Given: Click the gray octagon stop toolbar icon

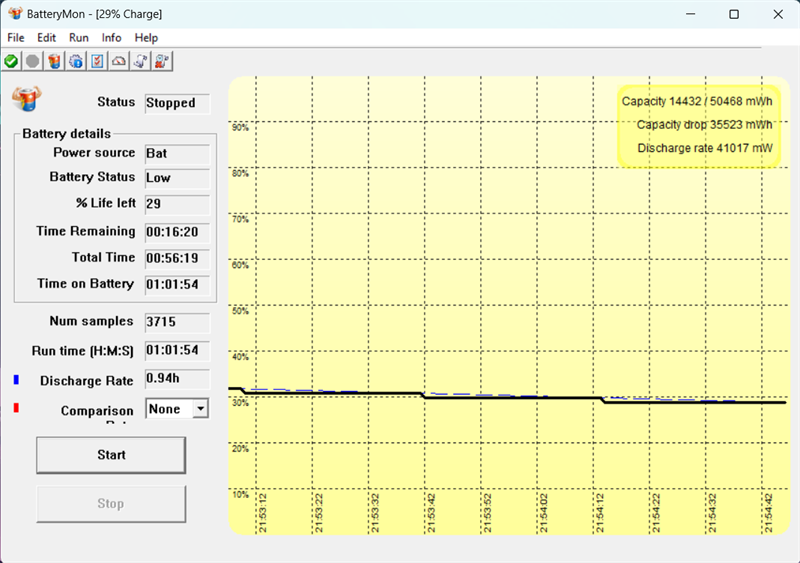Looking at the screenshot, I should click(33, 61).
